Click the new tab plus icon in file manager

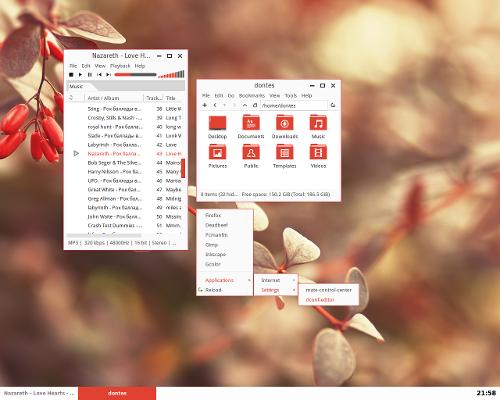coord(205,105)
